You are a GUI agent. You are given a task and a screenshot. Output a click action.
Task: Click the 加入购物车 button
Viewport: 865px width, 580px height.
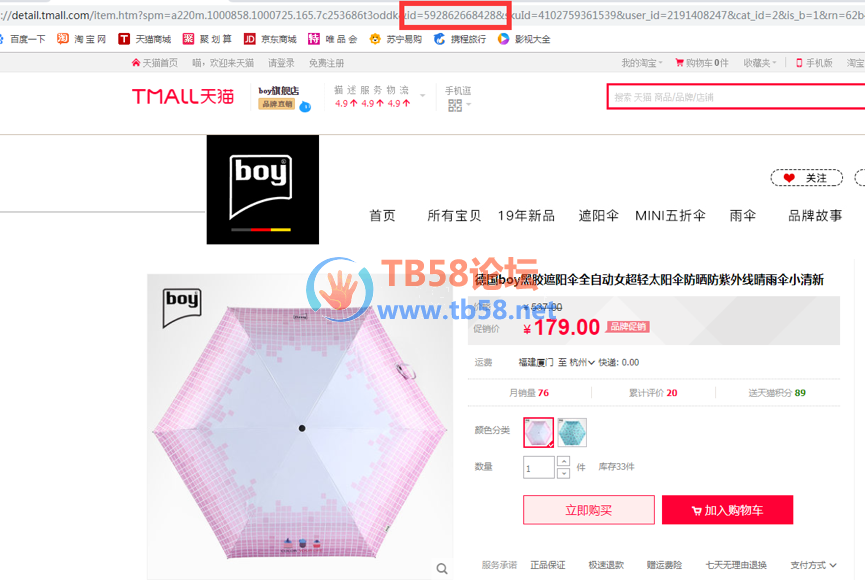[x=728, y=510]
